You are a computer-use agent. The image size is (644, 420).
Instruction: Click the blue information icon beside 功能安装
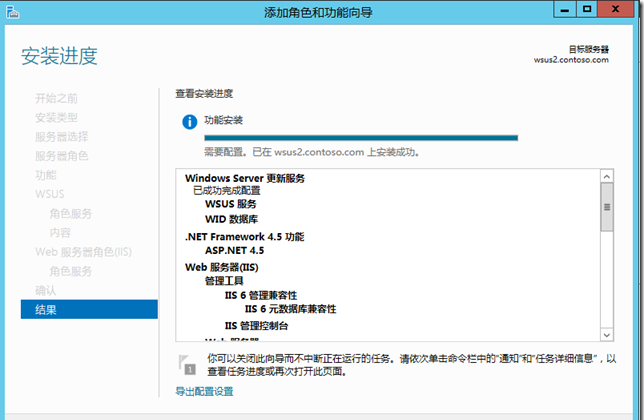189,122
